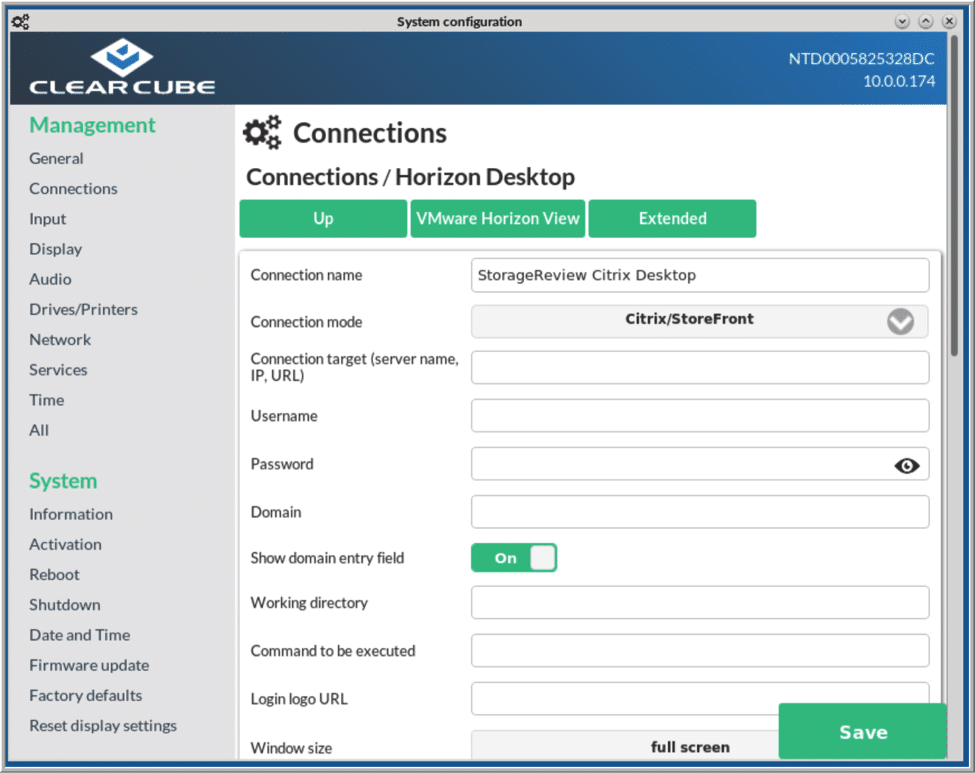Go to Network settings

coord(60,340)
